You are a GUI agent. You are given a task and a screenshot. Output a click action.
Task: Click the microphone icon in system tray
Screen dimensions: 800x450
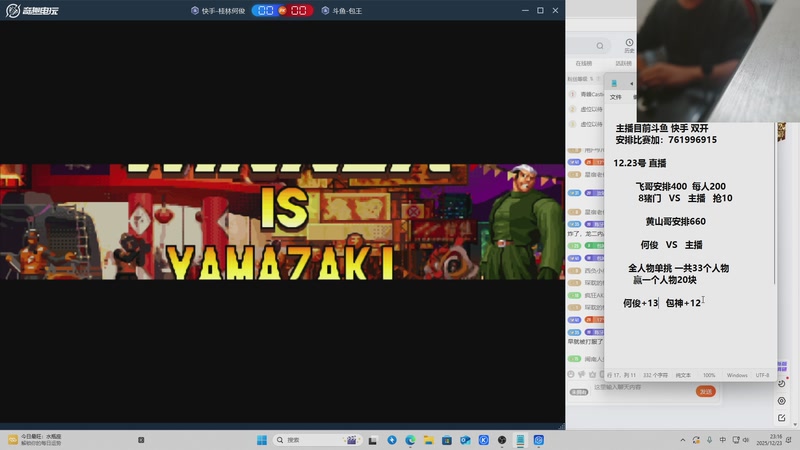[x=709, y=440]
